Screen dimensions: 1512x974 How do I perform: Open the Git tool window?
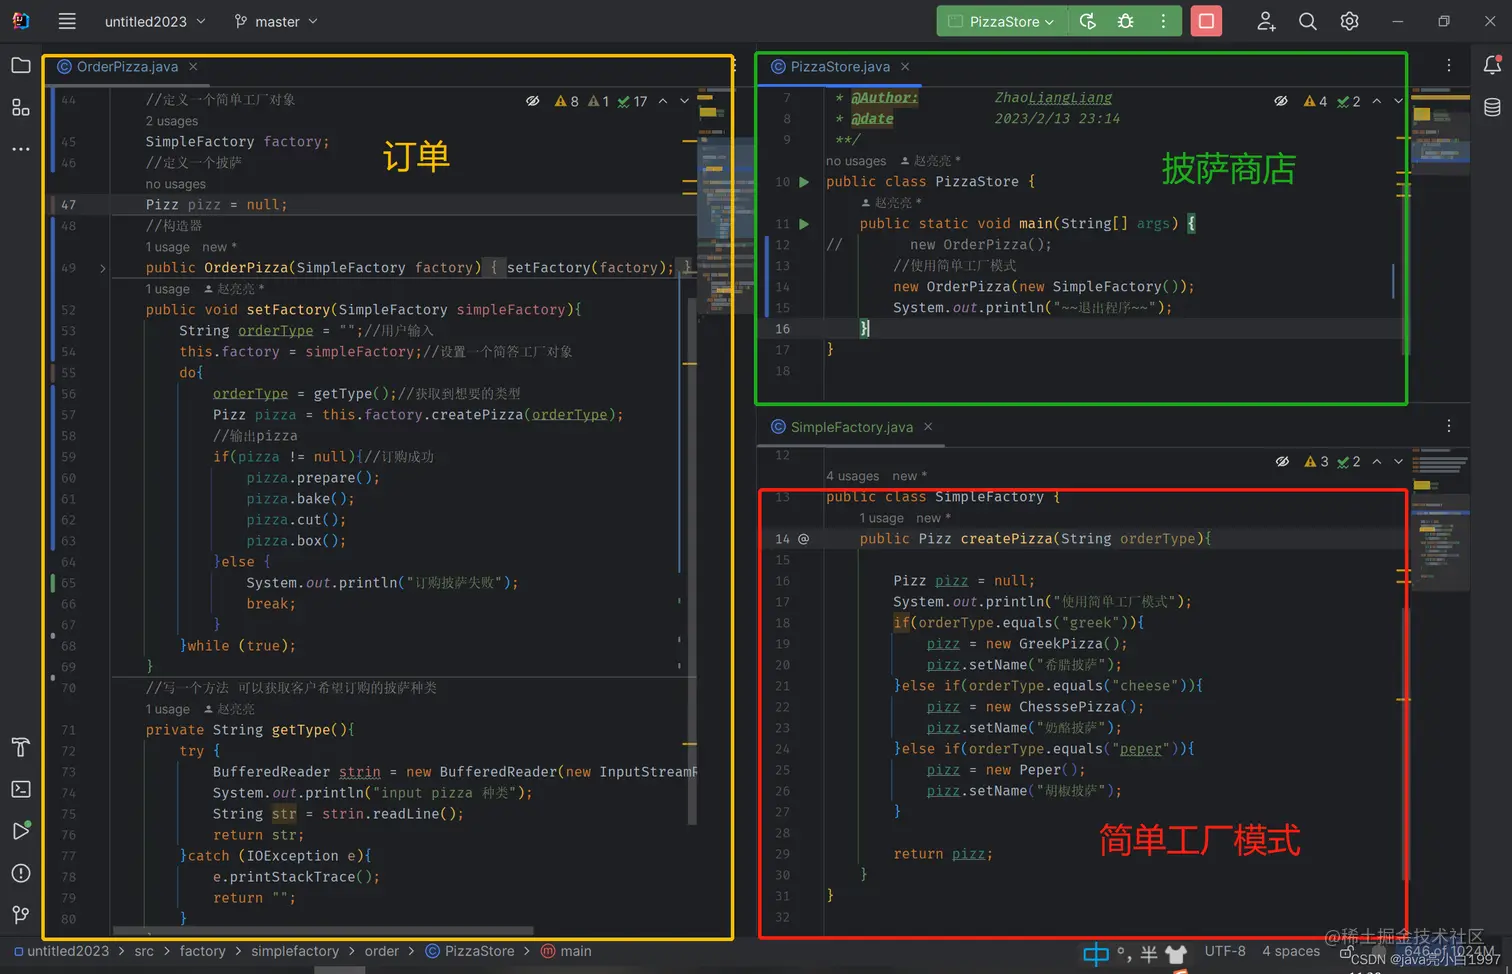(x=20, y=914)
